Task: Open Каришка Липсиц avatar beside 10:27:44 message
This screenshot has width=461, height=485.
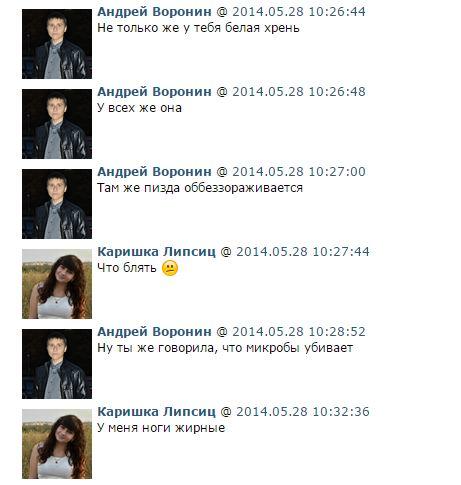Action: (x=57, y=284)
